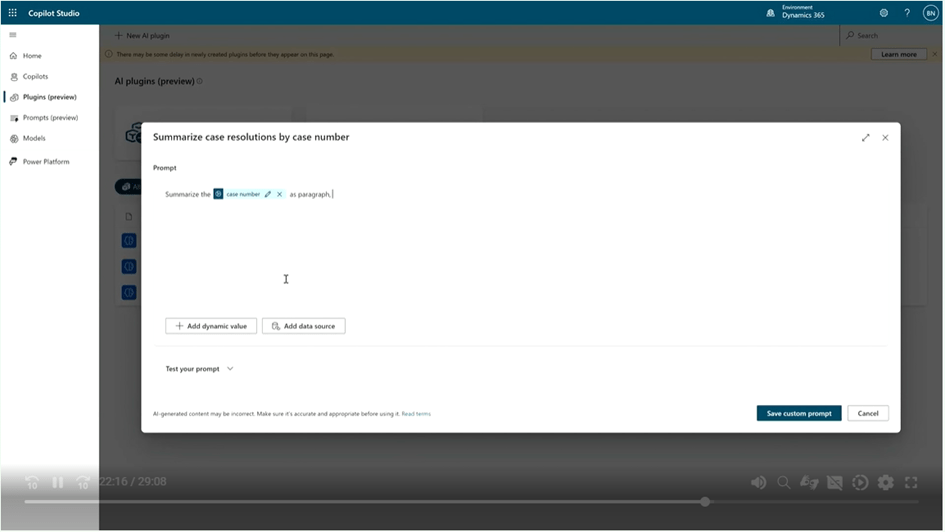
Task: Open Models in the left navigation
Action: (34, 138)
